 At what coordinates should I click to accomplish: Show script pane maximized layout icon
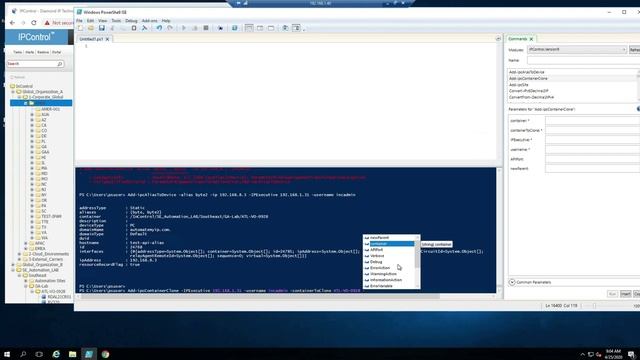[x=271, y=28]
